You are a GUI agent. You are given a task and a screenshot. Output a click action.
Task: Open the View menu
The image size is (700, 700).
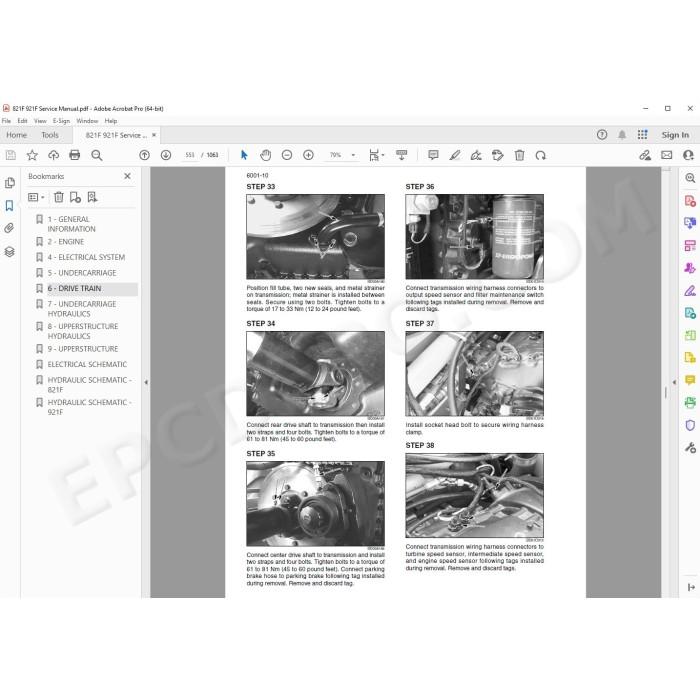coord(40,121)
